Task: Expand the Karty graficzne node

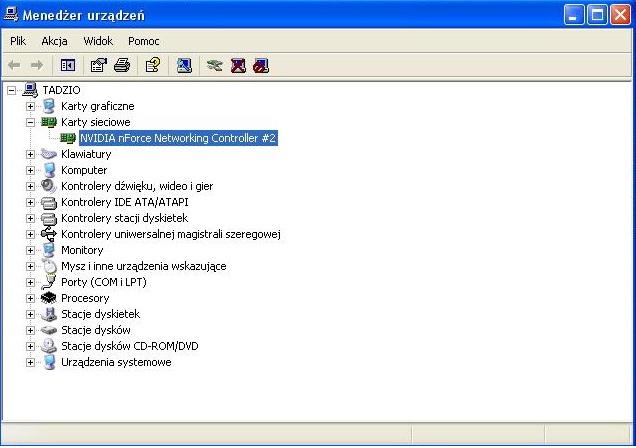Action: click(30, 106)
